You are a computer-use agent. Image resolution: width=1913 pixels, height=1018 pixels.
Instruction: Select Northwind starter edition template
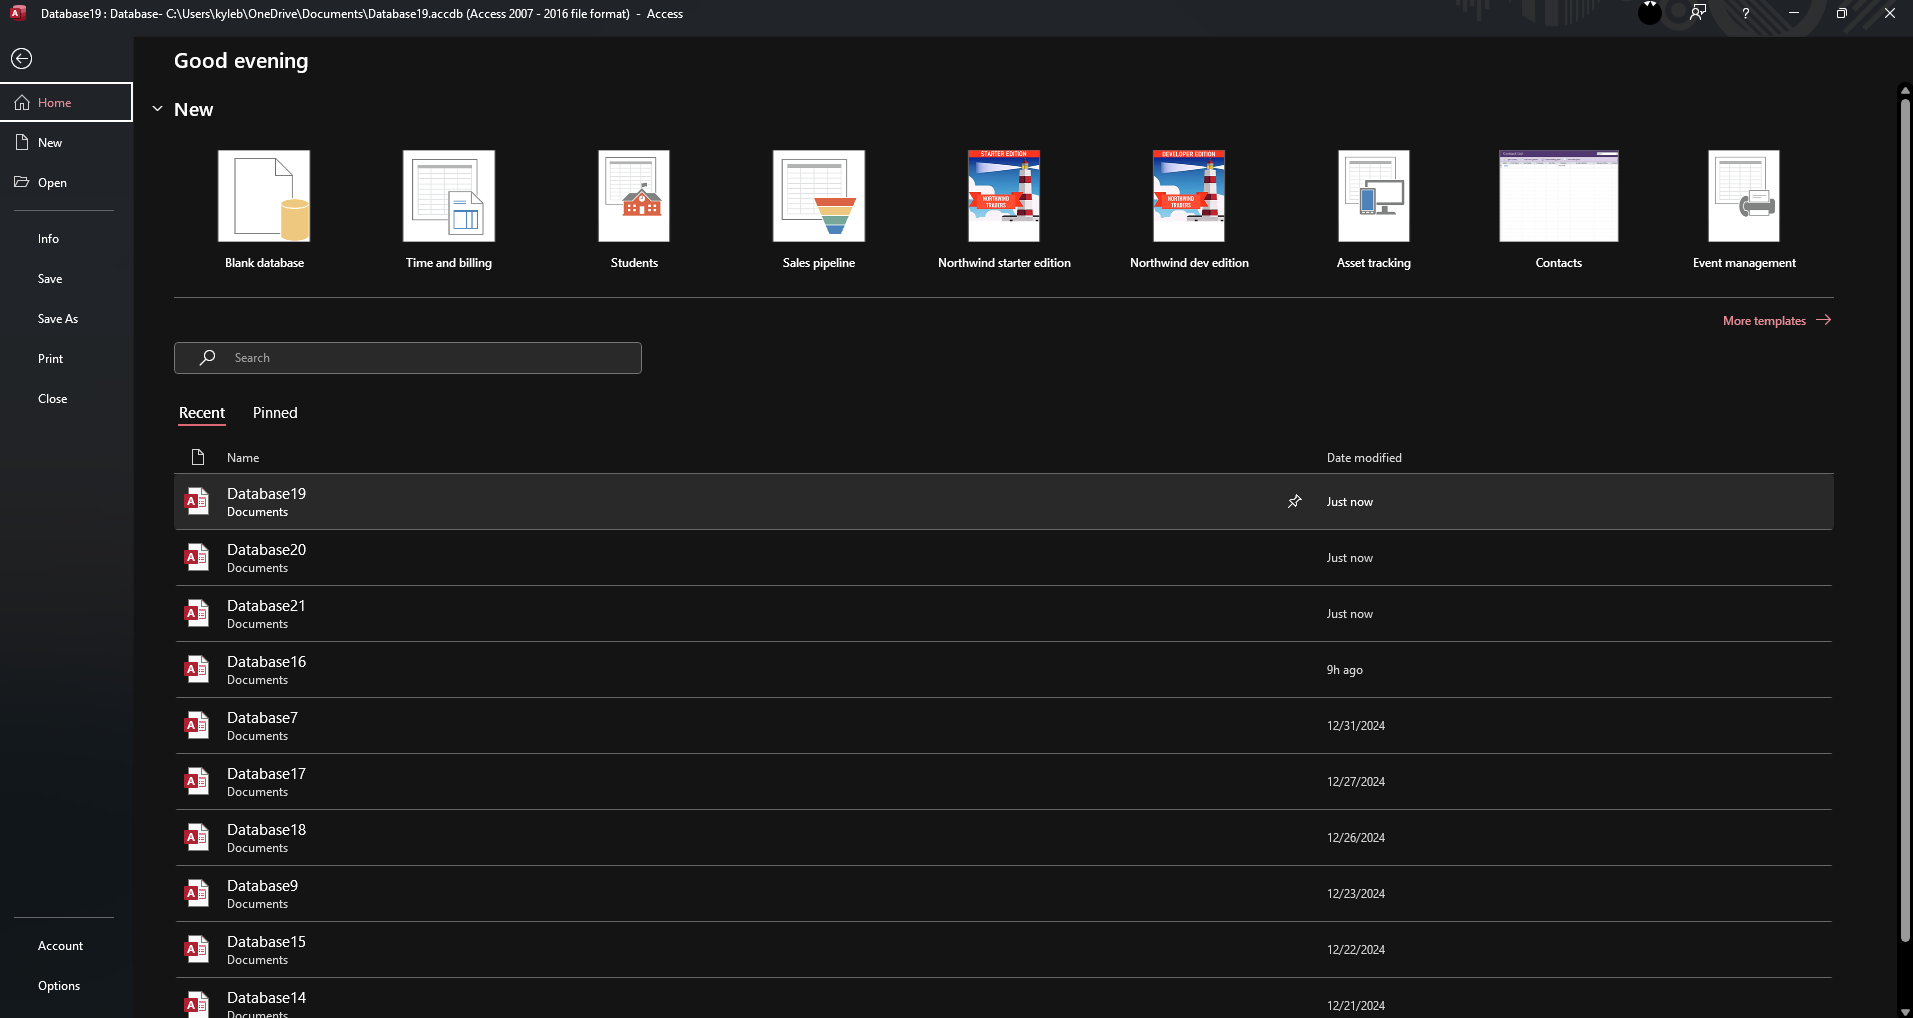(x=1003, y=196)
